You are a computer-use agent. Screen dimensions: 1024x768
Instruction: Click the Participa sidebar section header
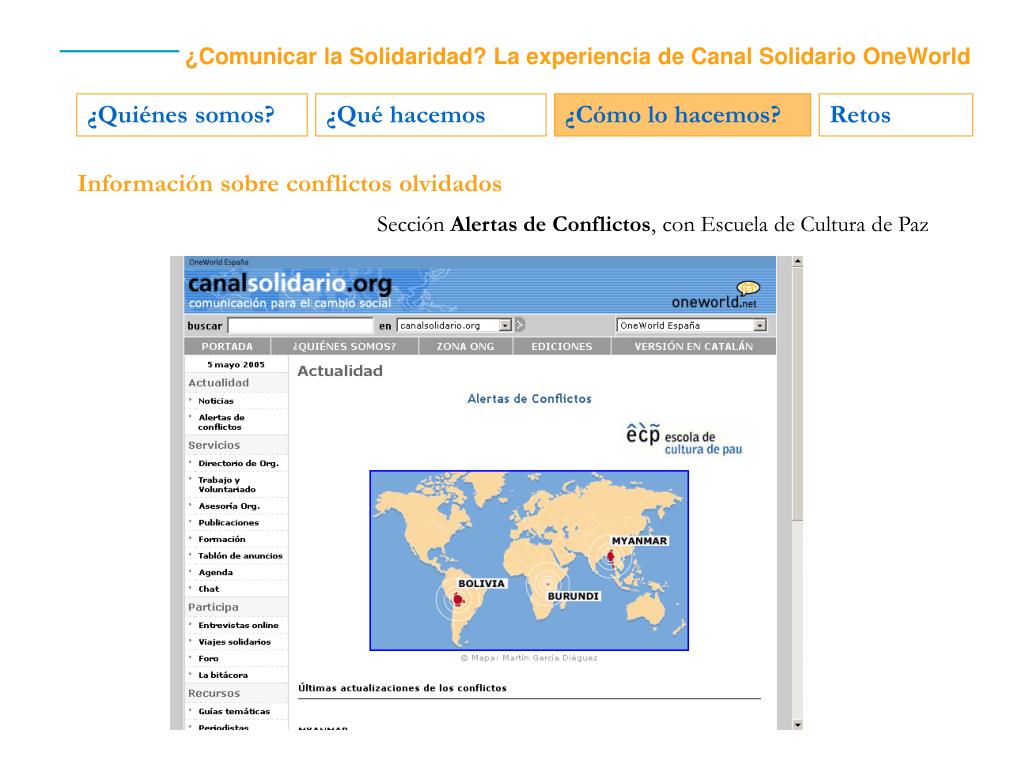(214, 607)
